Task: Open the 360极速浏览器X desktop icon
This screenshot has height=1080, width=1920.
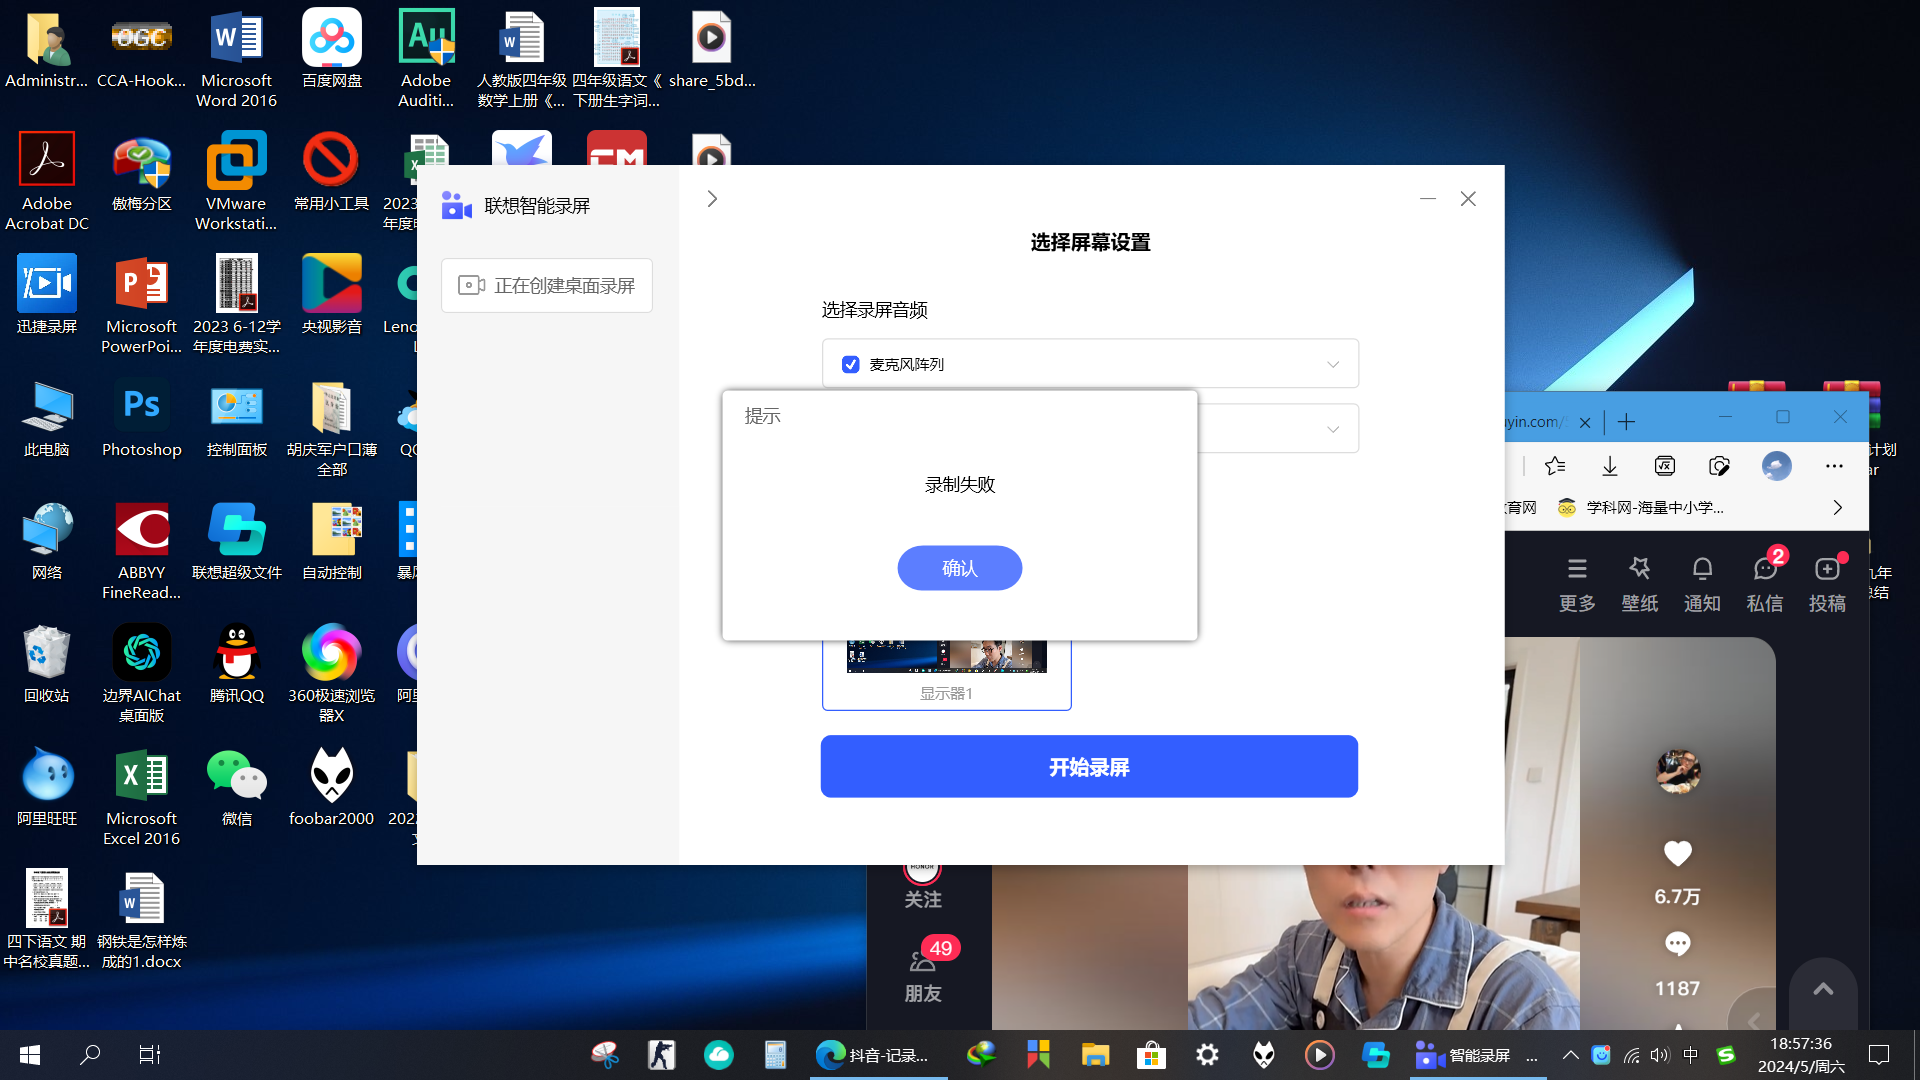Action: tap(332, 674)
